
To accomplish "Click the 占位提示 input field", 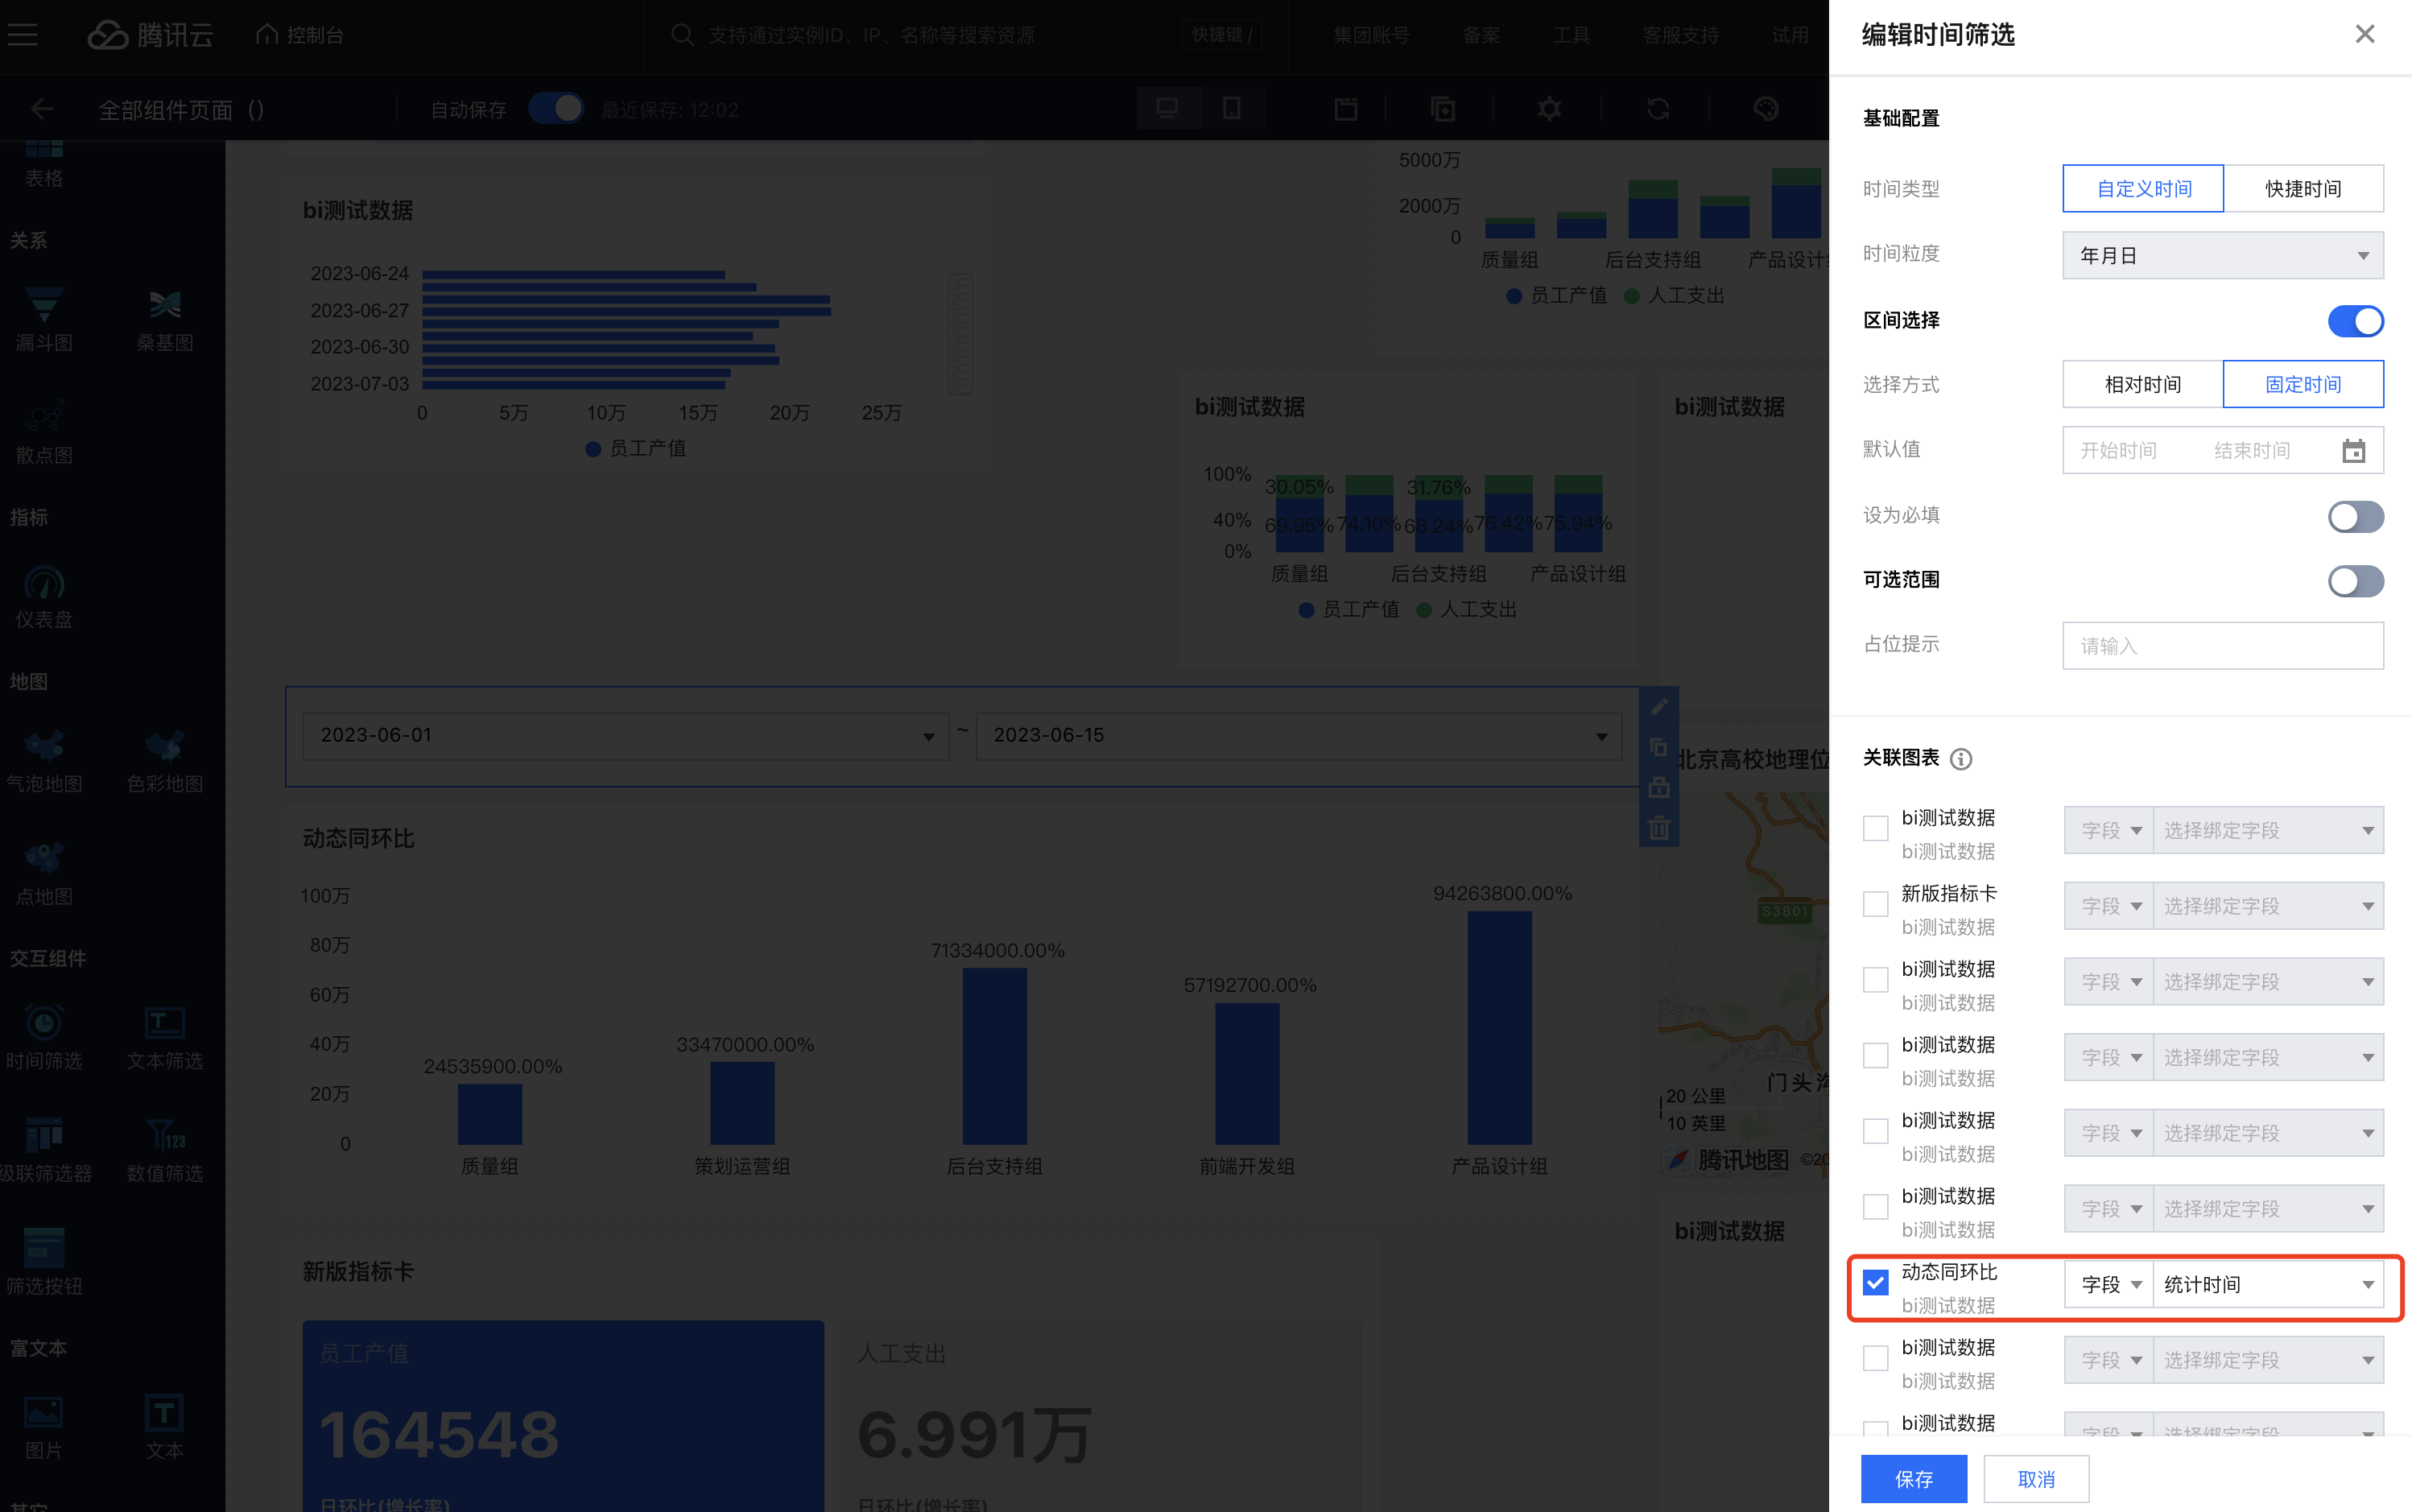I will point(2222,646).
